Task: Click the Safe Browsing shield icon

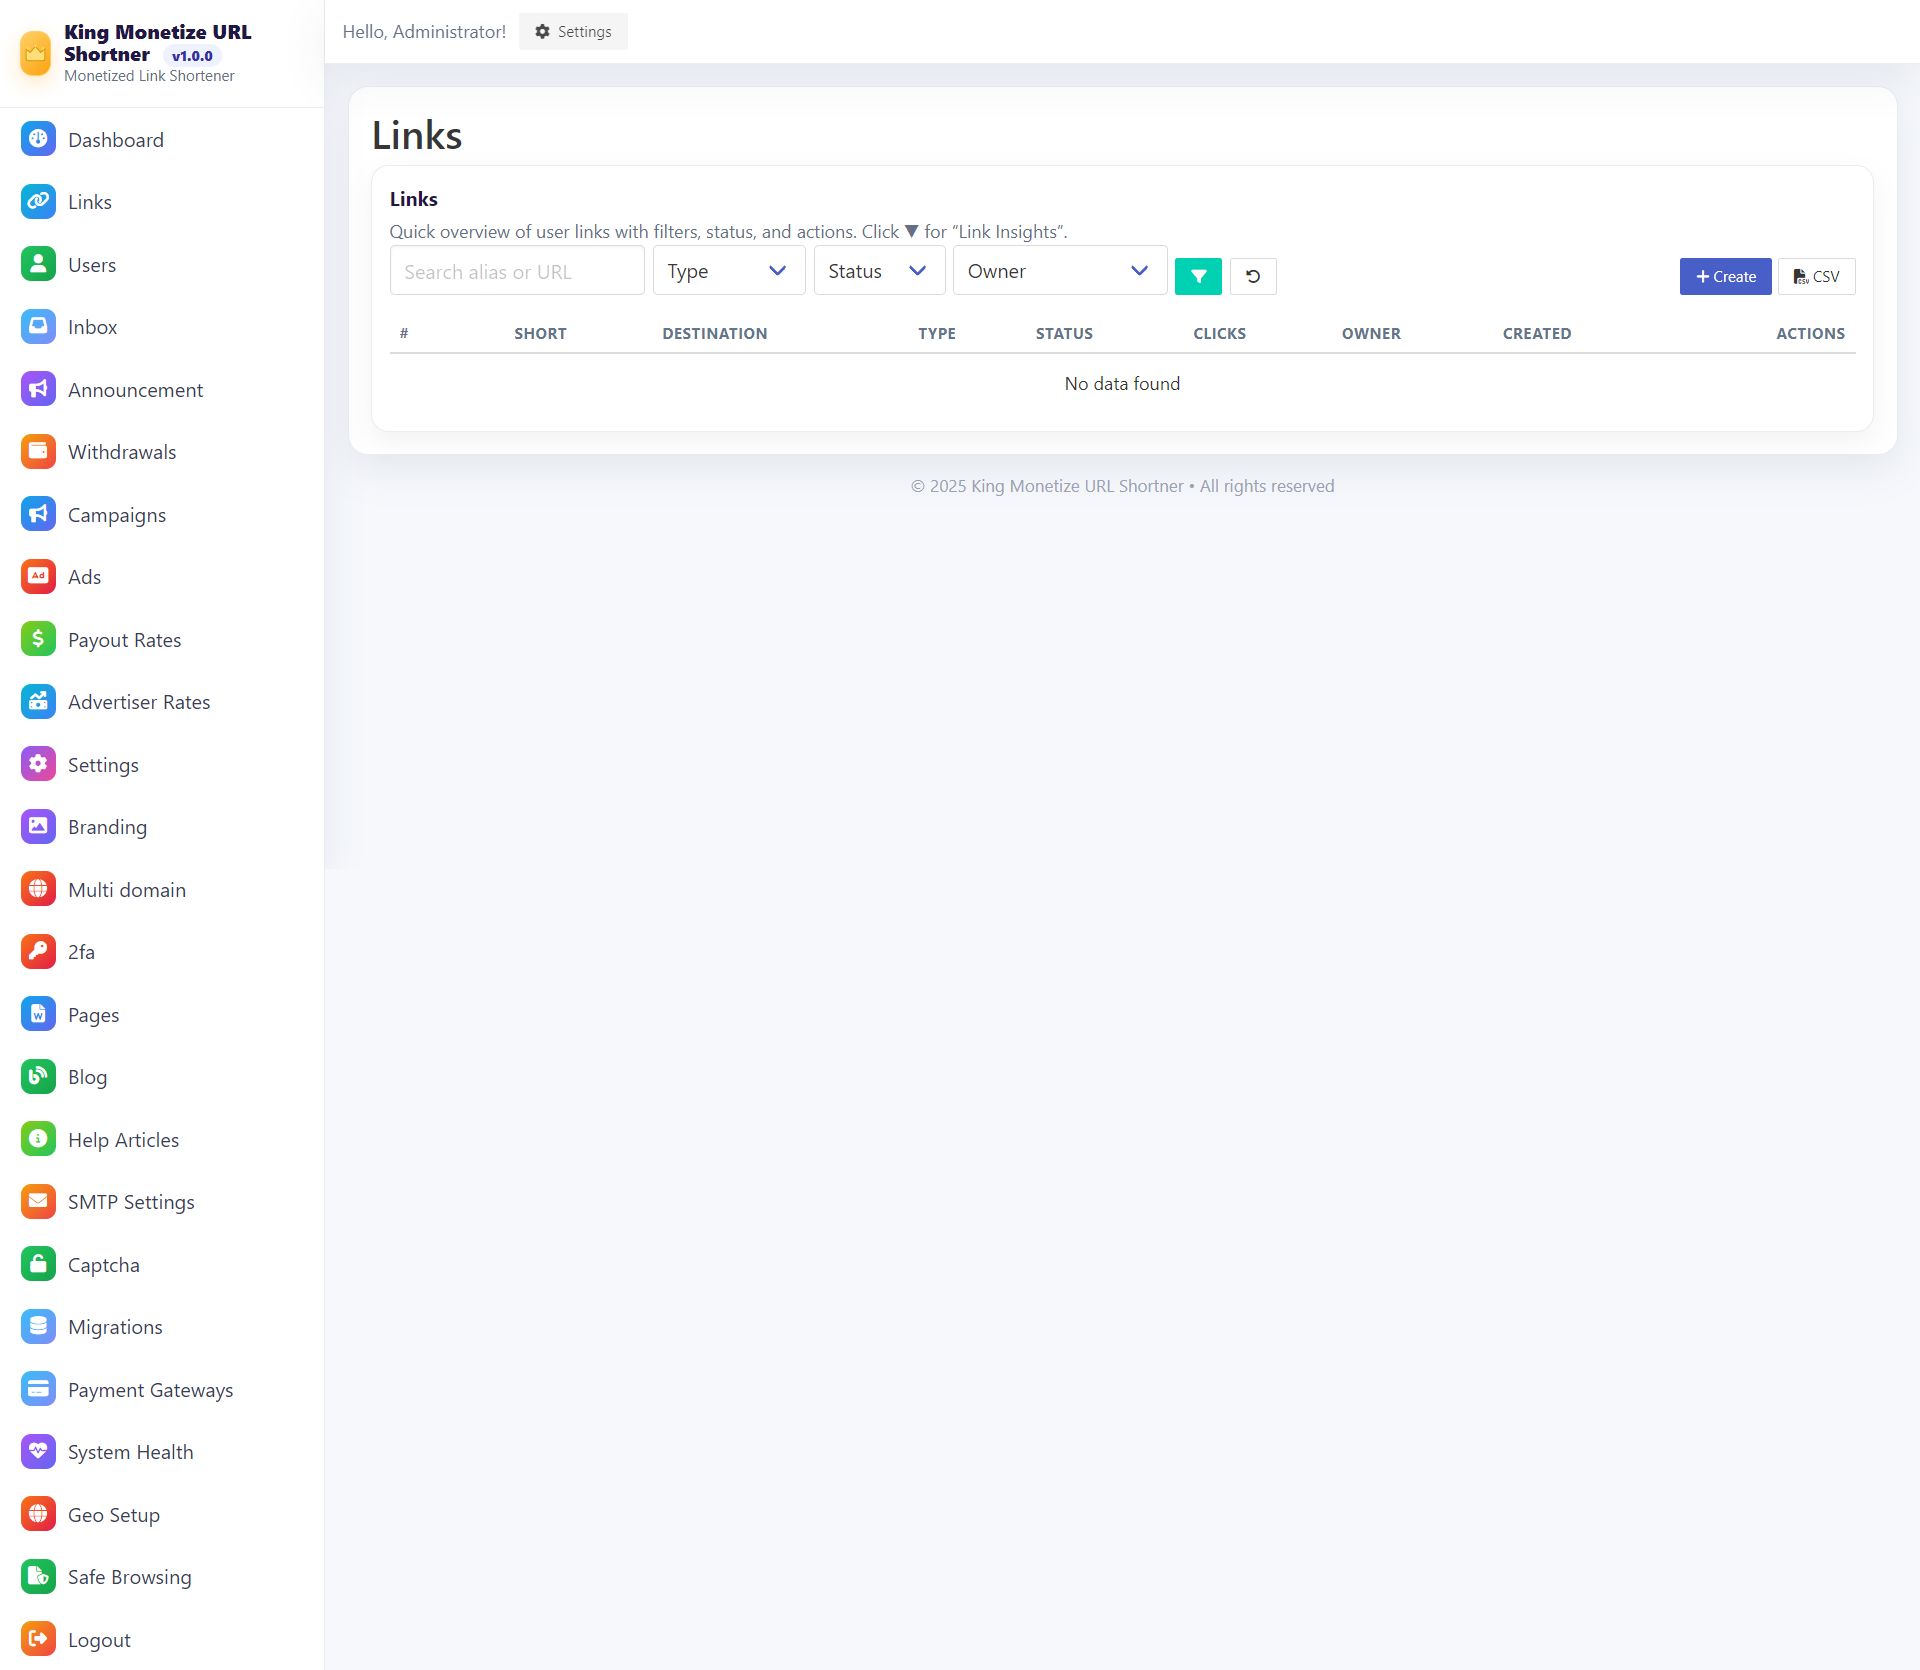Action: tap(38, 1576)
